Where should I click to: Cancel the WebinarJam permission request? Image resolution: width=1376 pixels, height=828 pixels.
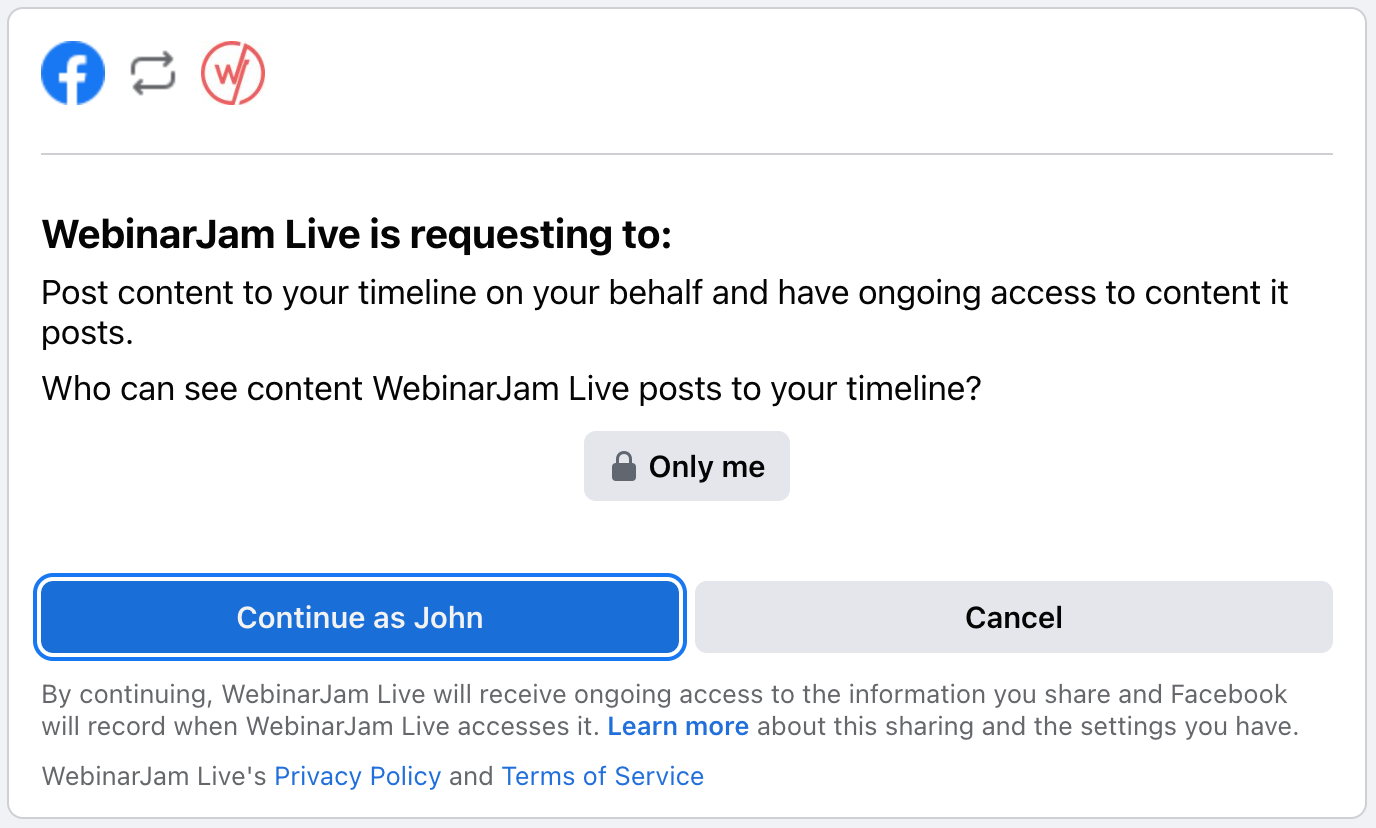tap(1012, 617)
